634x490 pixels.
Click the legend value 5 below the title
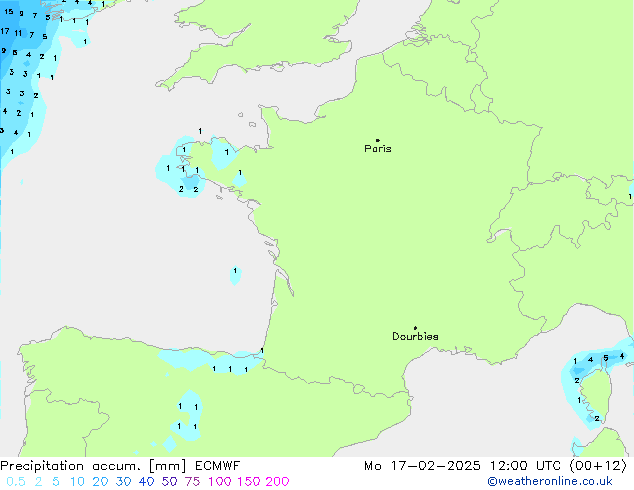tap(56, 482)
